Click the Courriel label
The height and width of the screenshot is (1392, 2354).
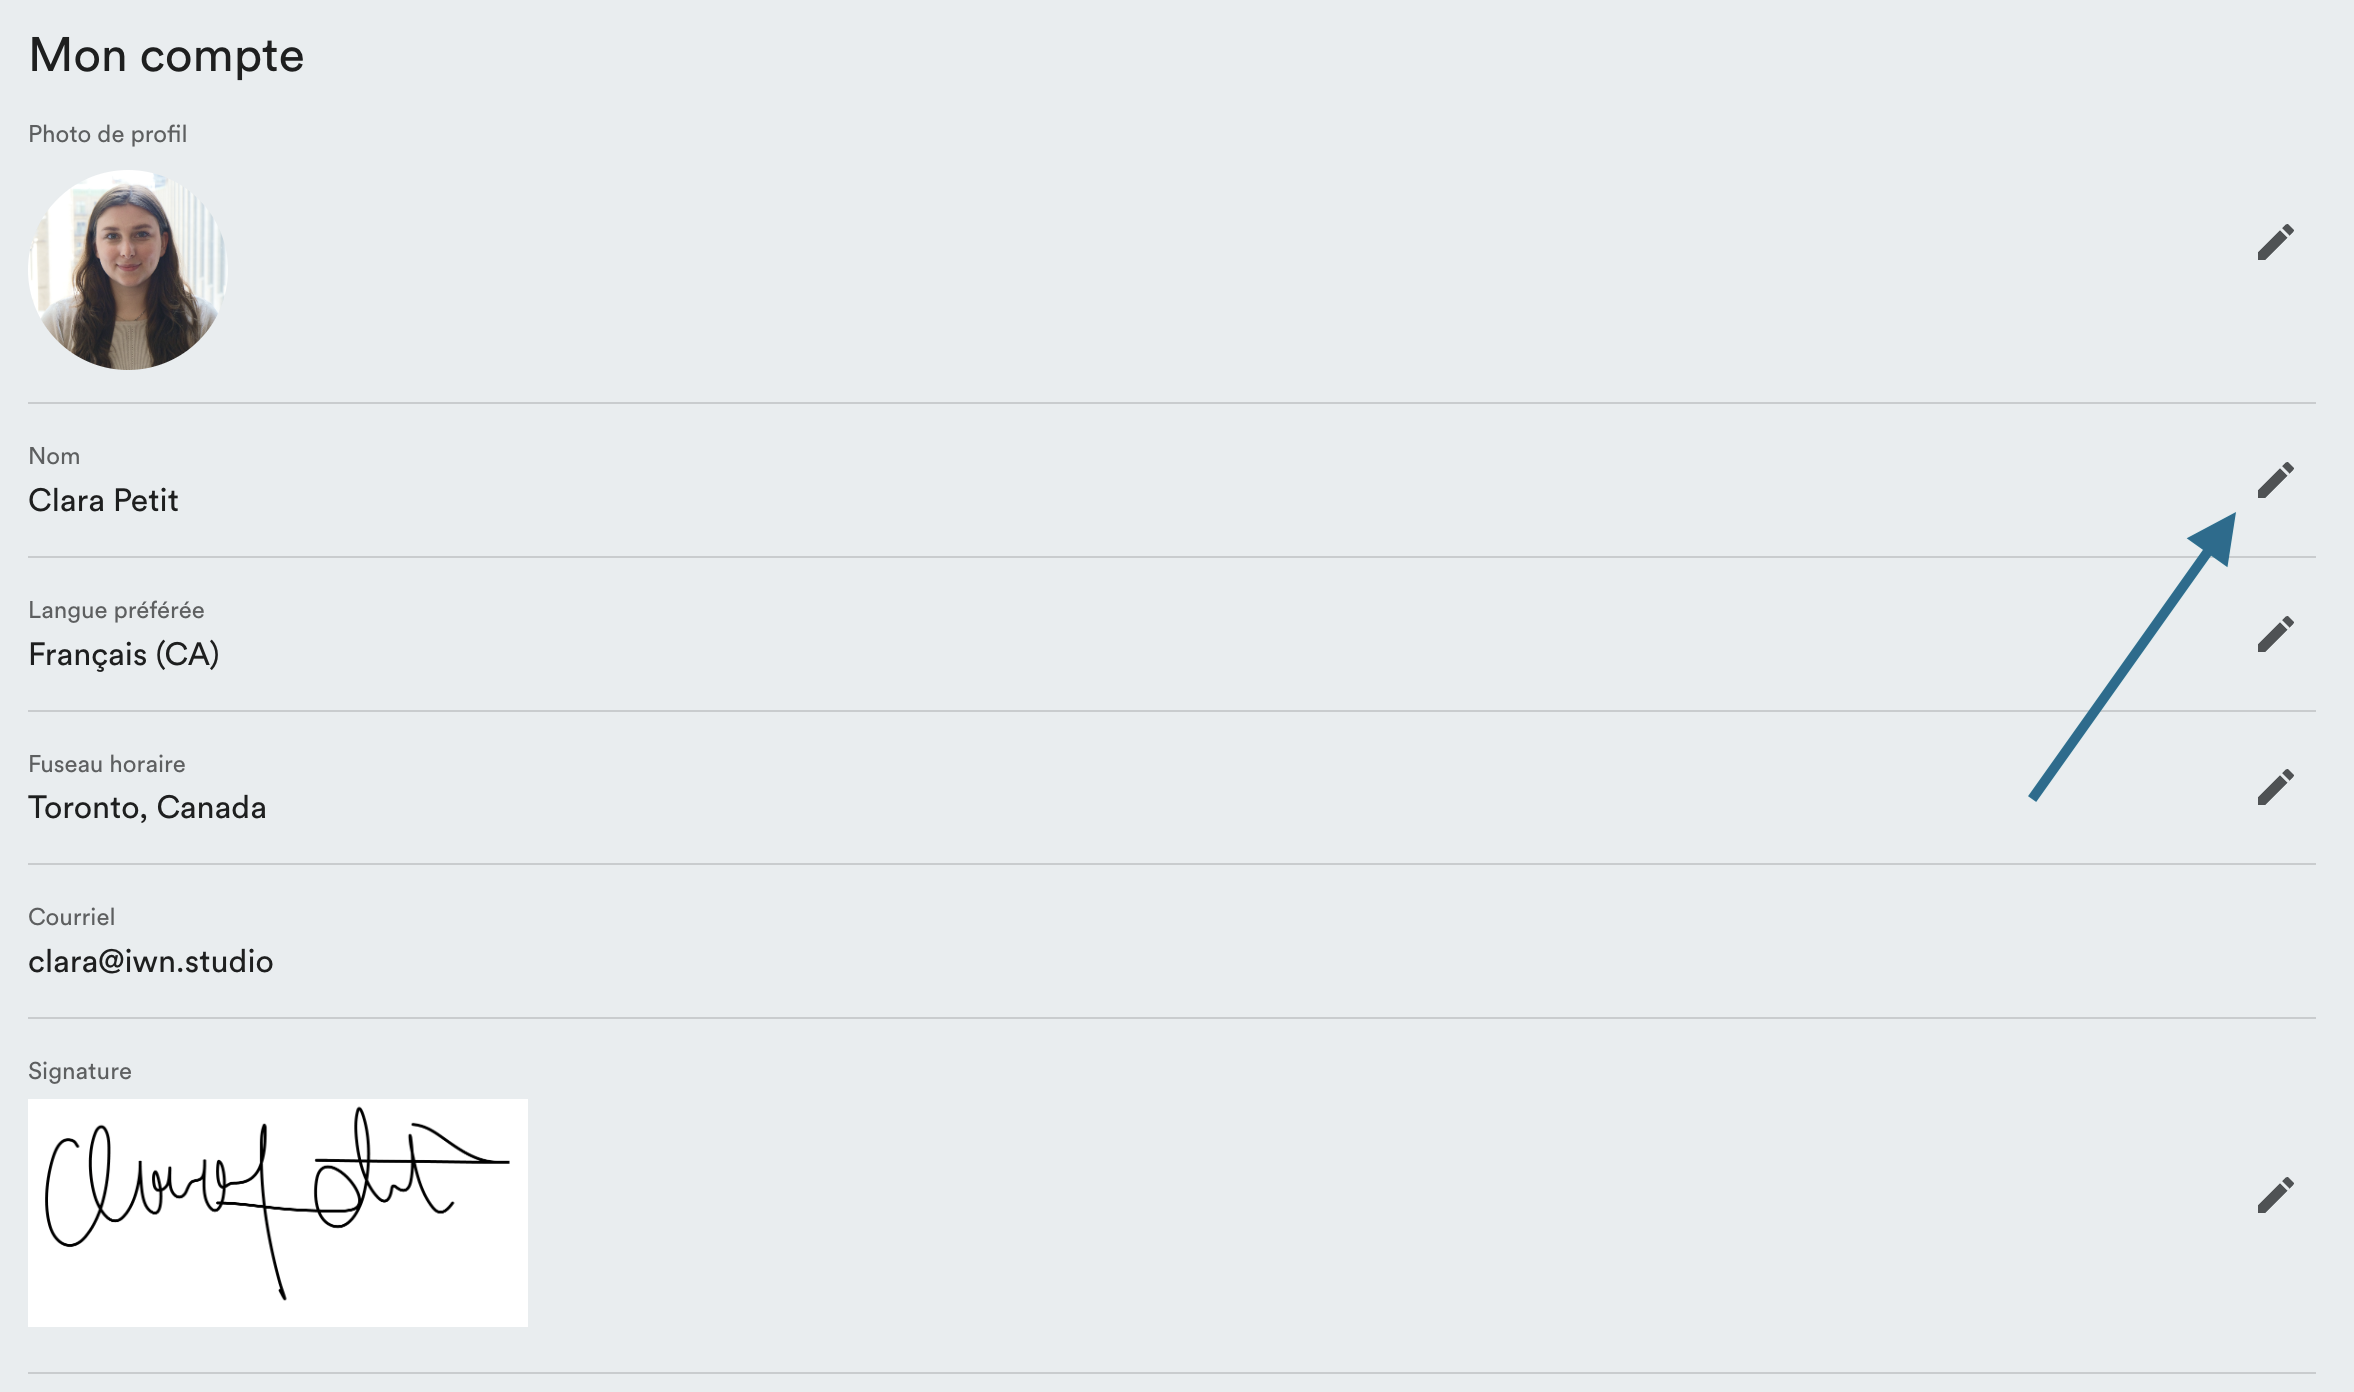click(71, 917)
